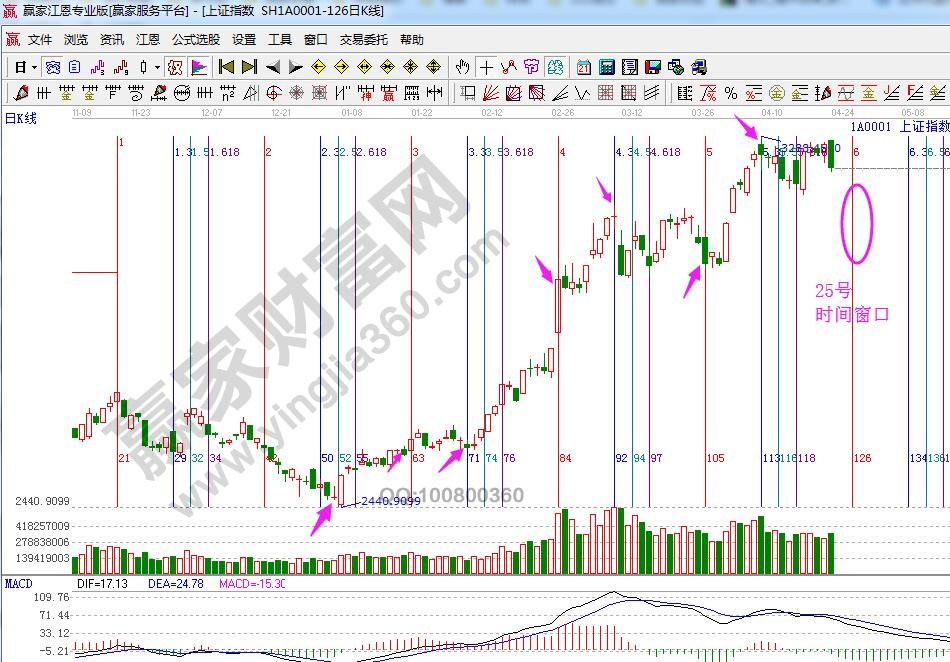Open the 文件 menu
950x662 pixels.
(39, 40)
